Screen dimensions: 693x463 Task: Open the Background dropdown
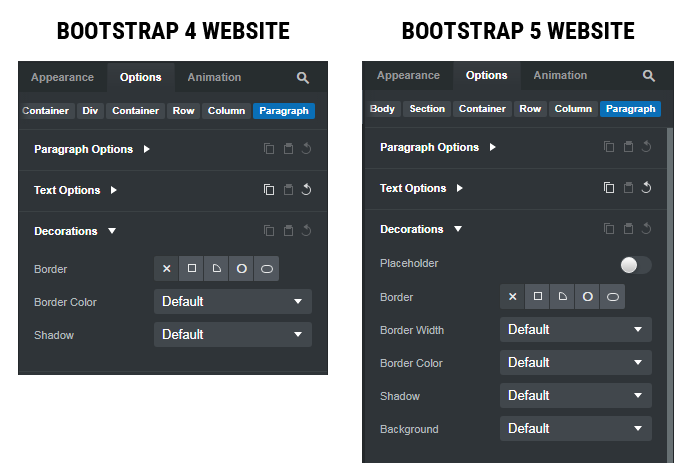[x=576, y=429]
